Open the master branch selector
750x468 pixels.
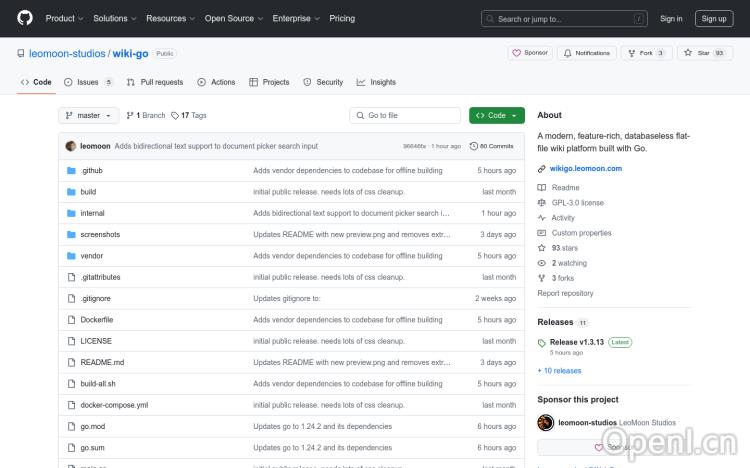(x=89, y=116)
